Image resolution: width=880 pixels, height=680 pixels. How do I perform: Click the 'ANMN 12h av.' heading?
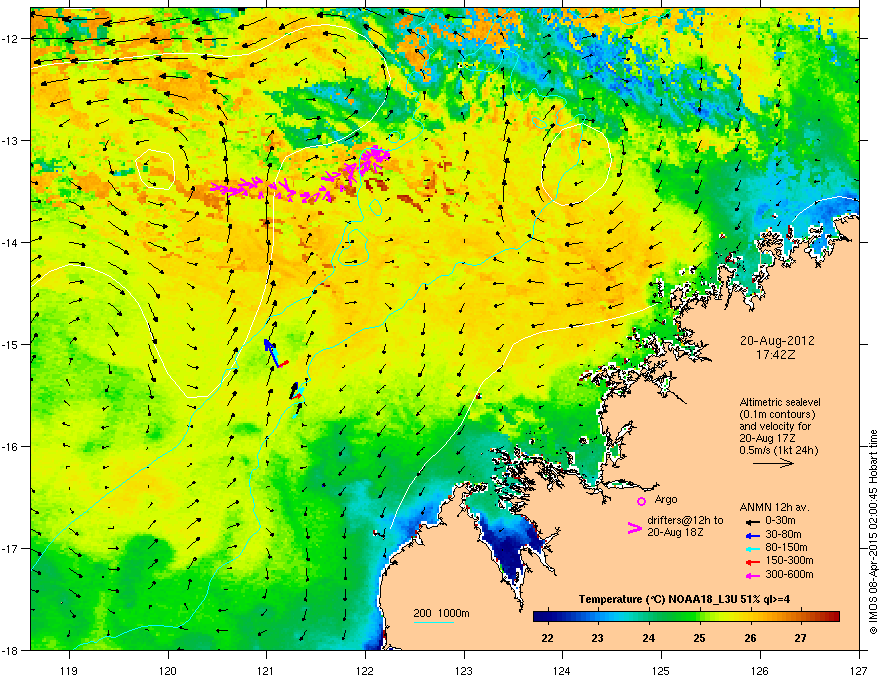tap(774, 507)
